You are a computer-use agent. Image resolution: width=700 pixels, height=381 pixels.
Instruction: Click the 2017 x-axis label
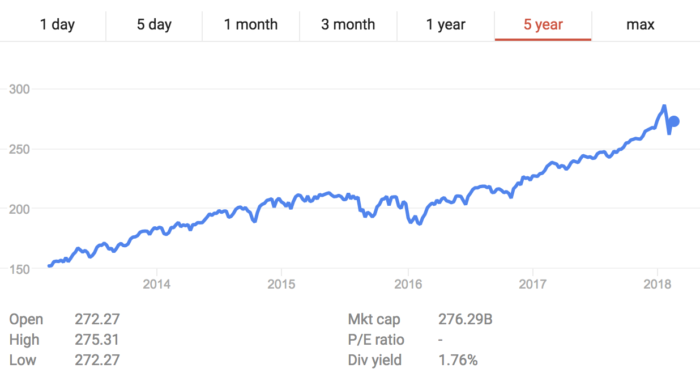pyautogui.click(x=533, y=284)
